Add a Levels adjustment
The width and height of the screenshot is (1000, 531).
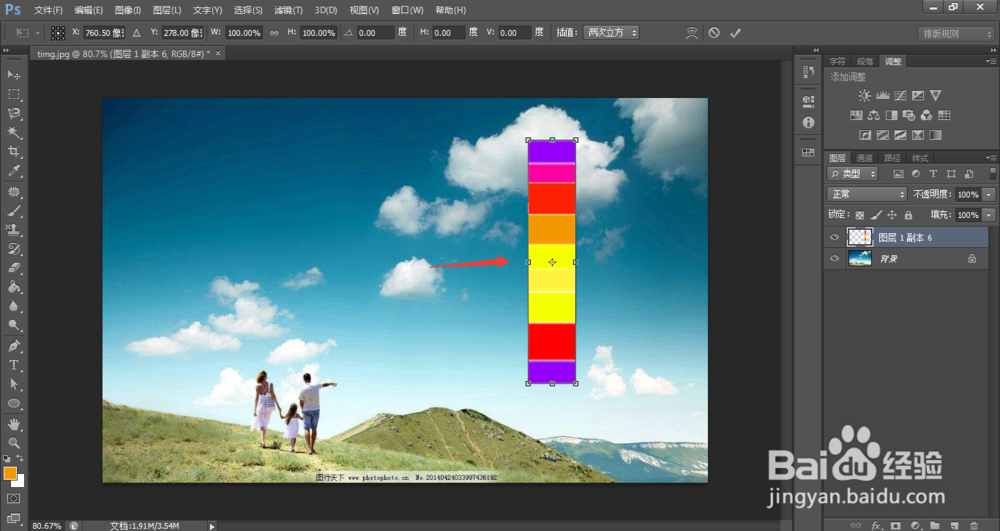(x=883, y=96)
